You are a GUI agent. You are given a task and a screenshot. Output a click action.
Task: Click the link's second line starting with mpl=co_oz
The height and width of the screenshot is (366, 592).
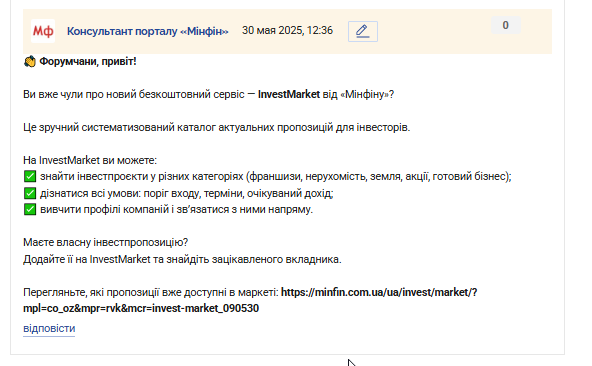141,308
